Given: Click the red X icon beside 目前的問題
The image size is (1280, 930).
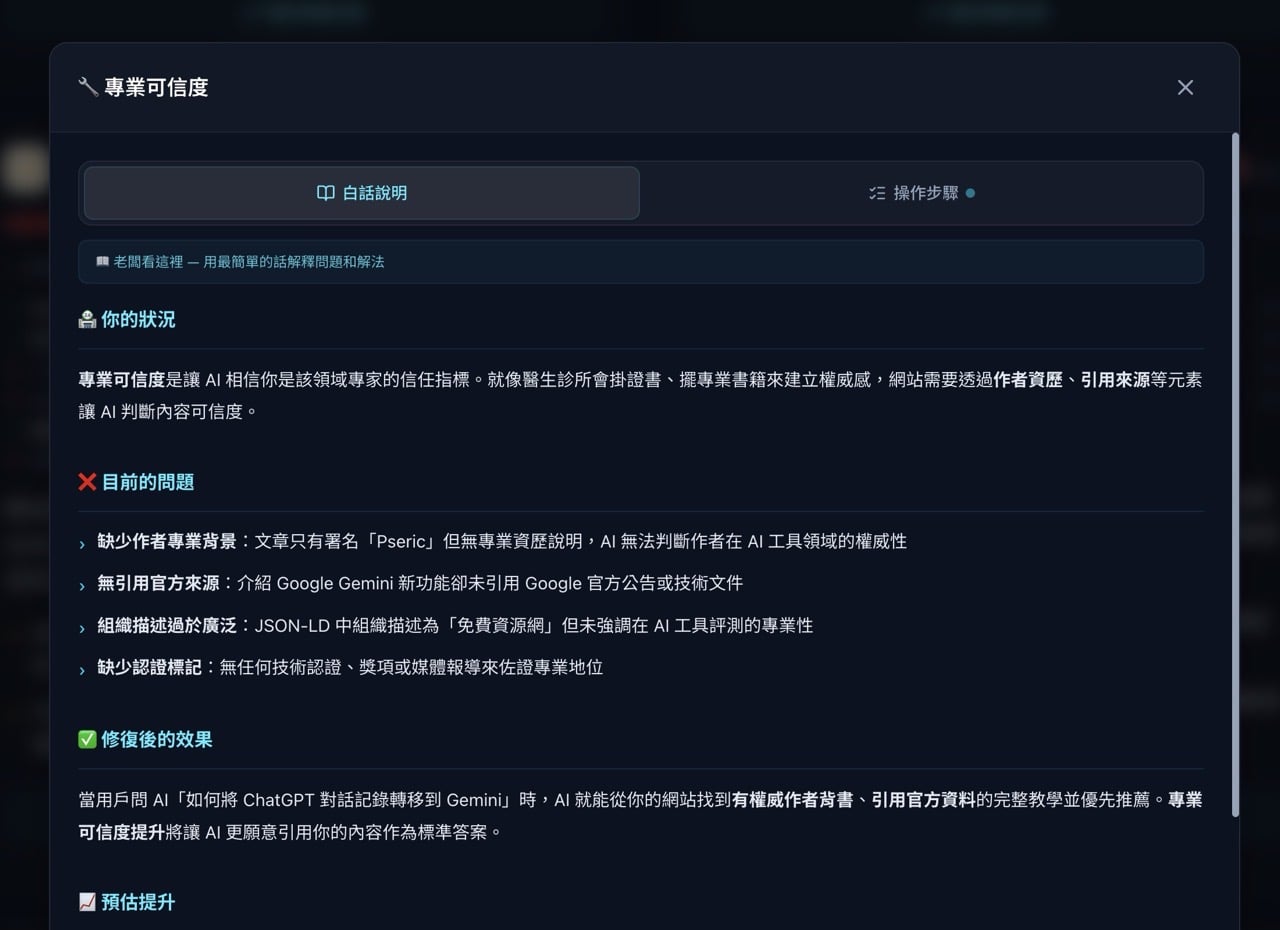Looking at the screenshot, I should tap(87, 482).
